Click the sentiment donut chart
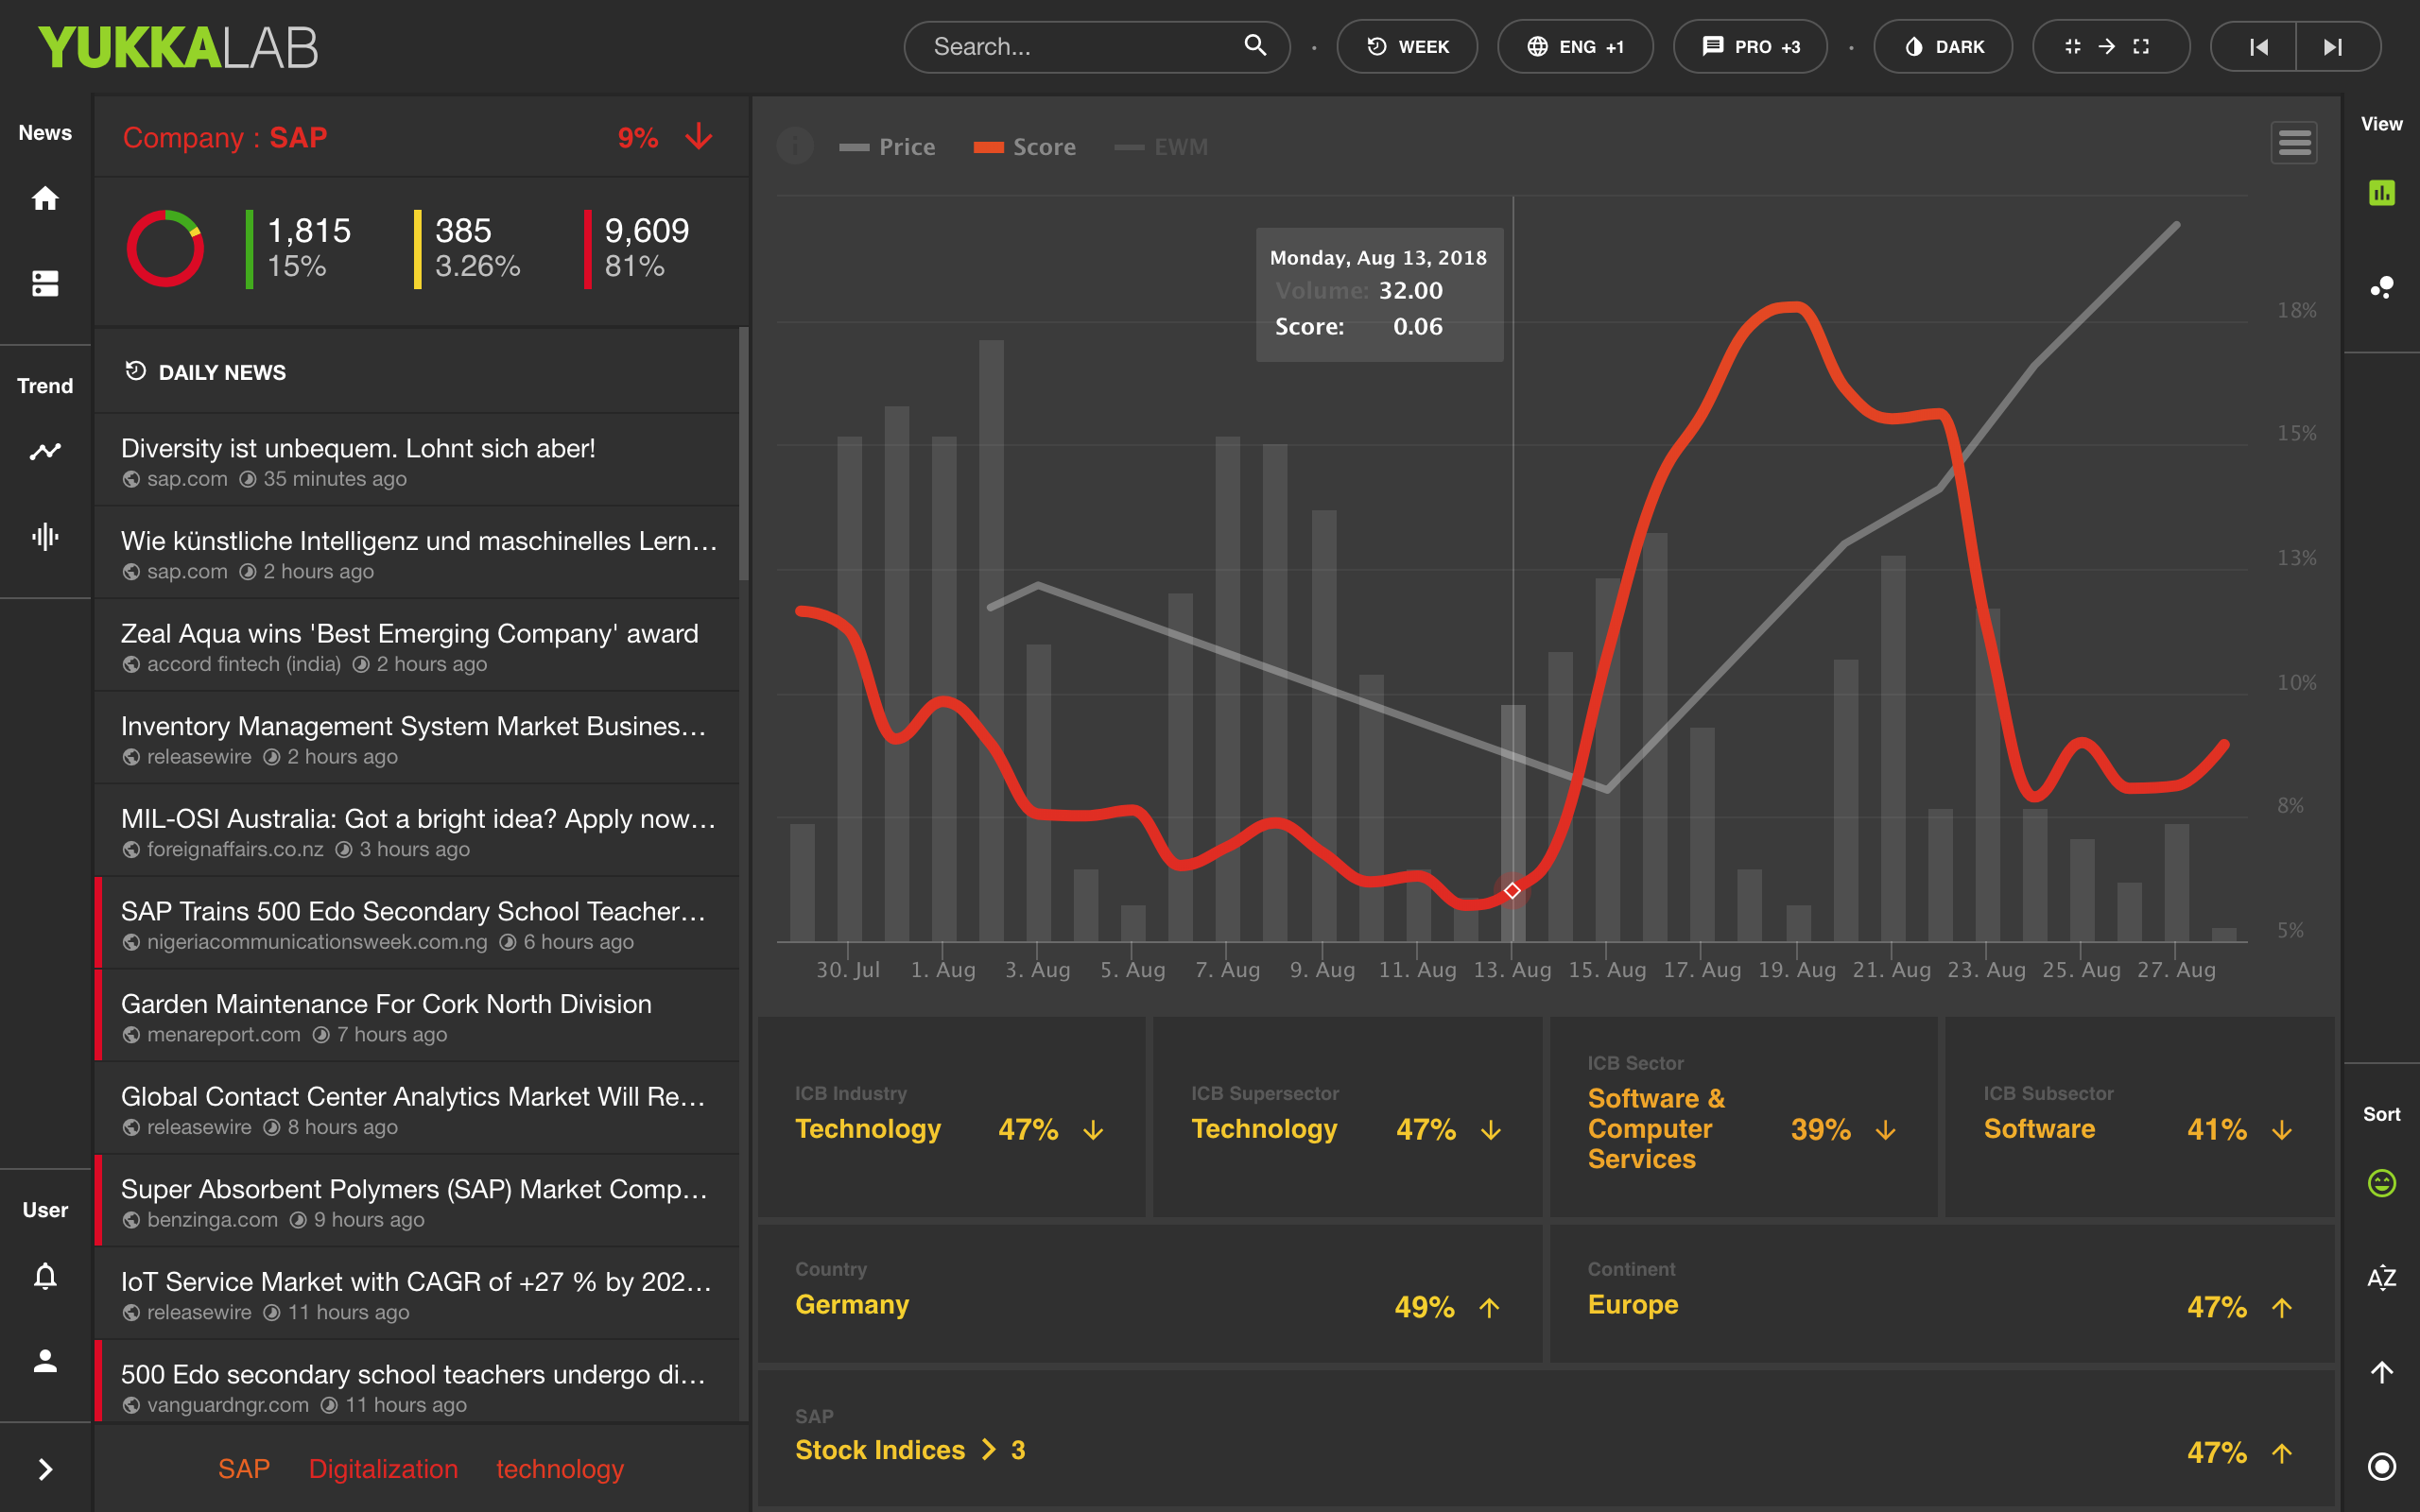This screenshot has height=1512, width=2420. pyautogui.click(x=165, y=248)
